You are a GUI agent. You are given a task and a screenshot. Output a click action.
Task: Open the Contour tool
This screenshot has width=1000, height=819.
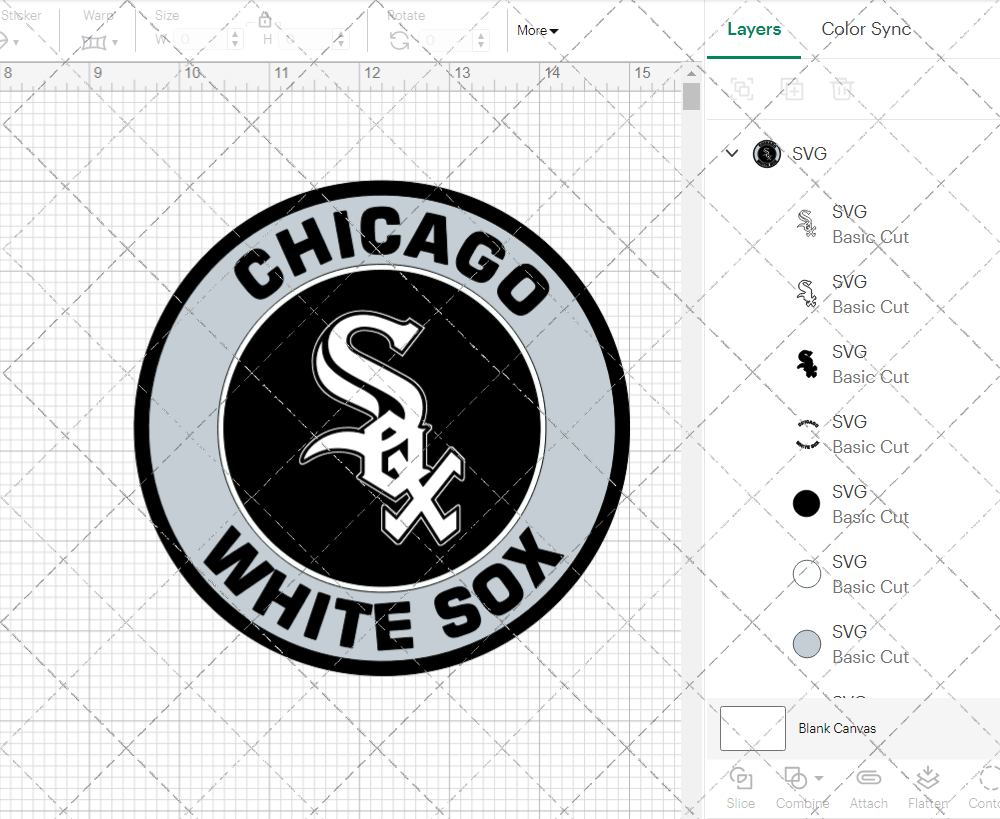pos(984,788)
